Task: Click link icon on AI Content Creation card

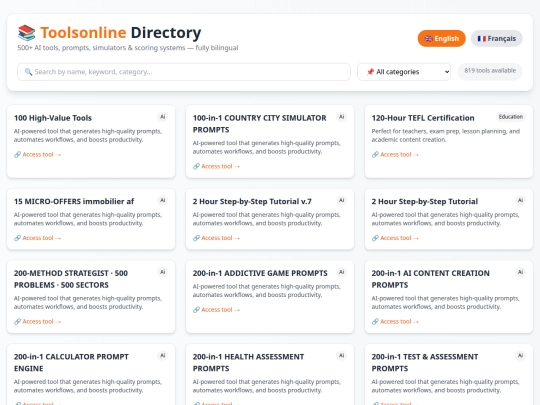Action: pyautogui.click(x=375, y=322)
